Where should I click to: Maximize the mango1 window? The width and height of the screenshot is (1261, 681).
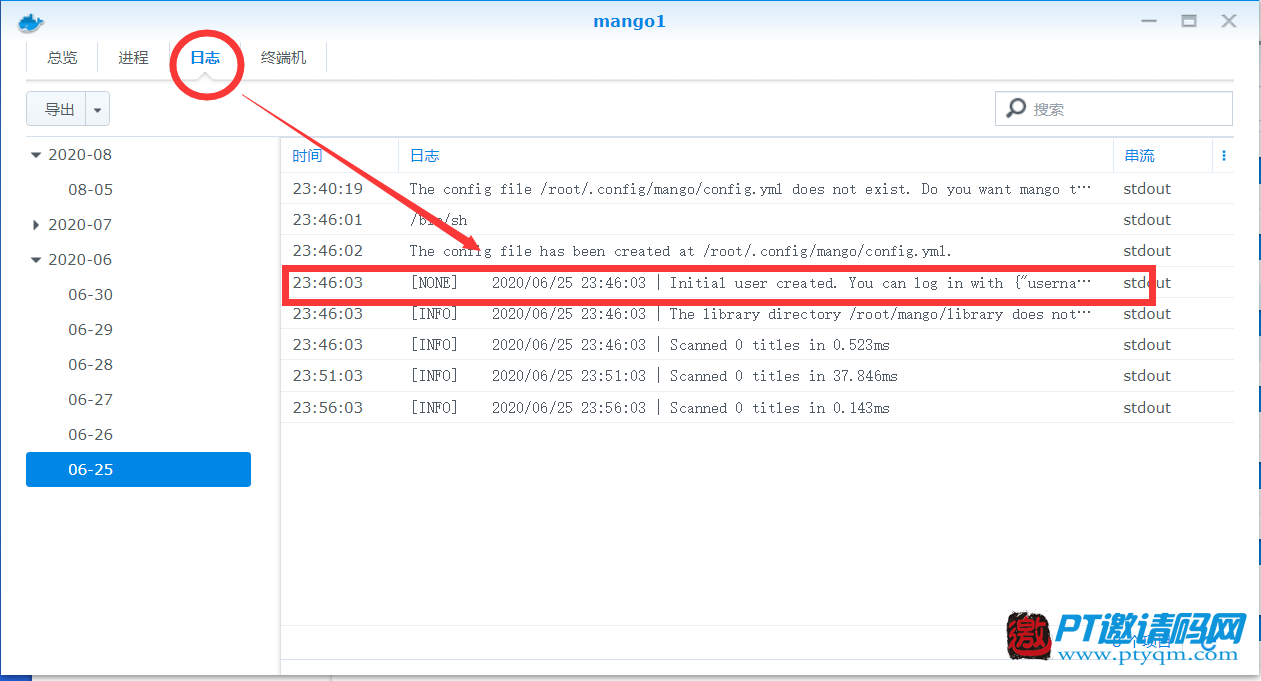[1189, 21]
